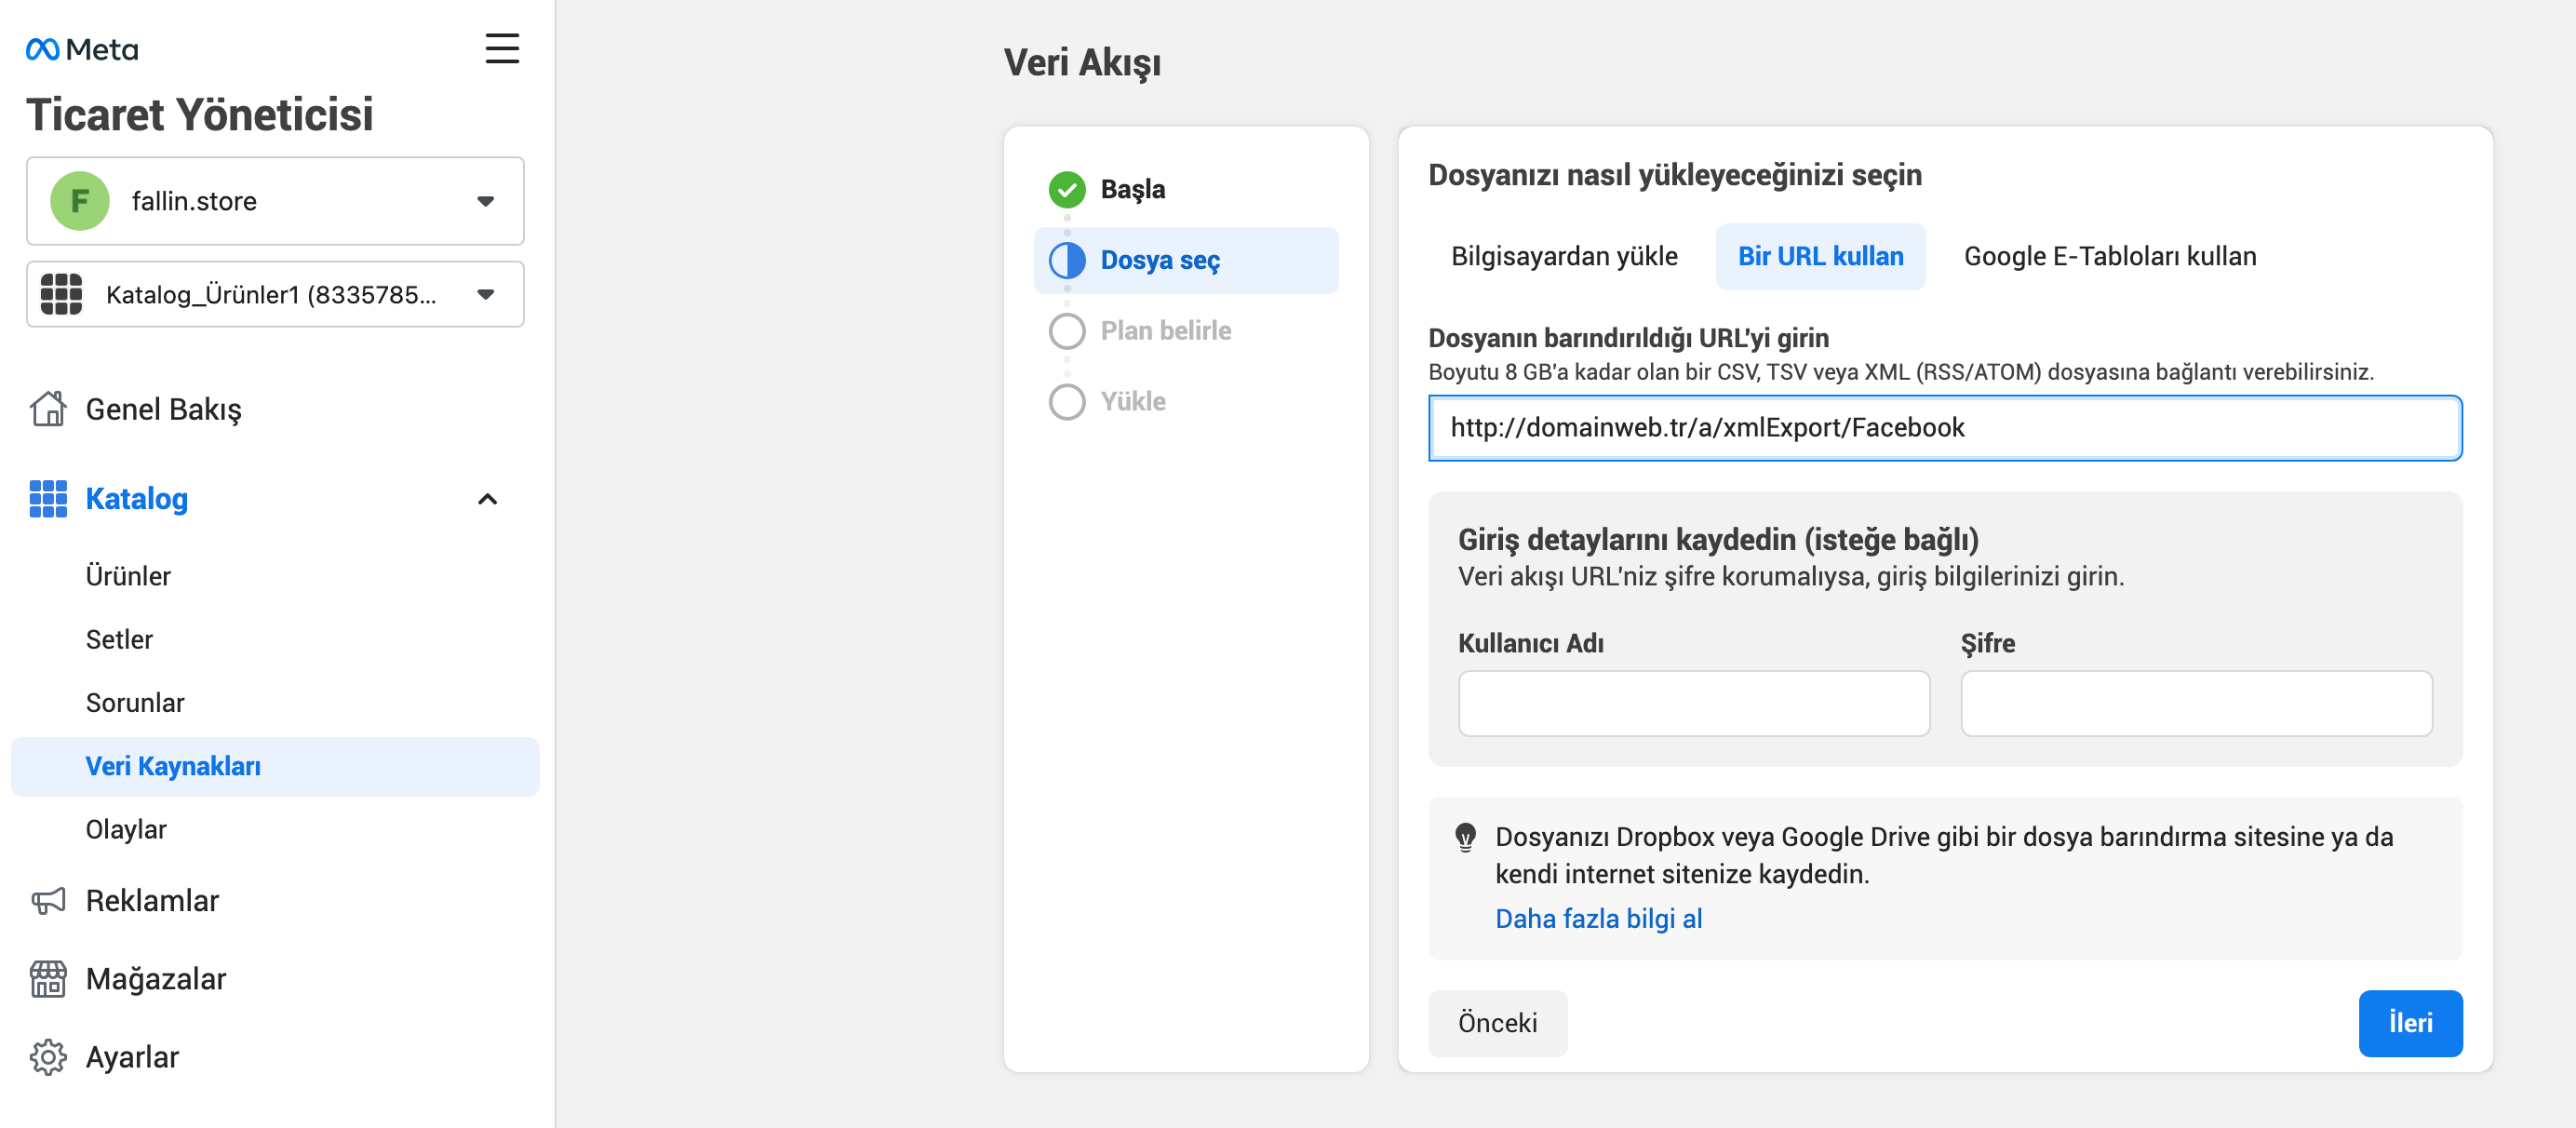
Task: Click the Dosya seç step
Action: [x=1185, y=260]
